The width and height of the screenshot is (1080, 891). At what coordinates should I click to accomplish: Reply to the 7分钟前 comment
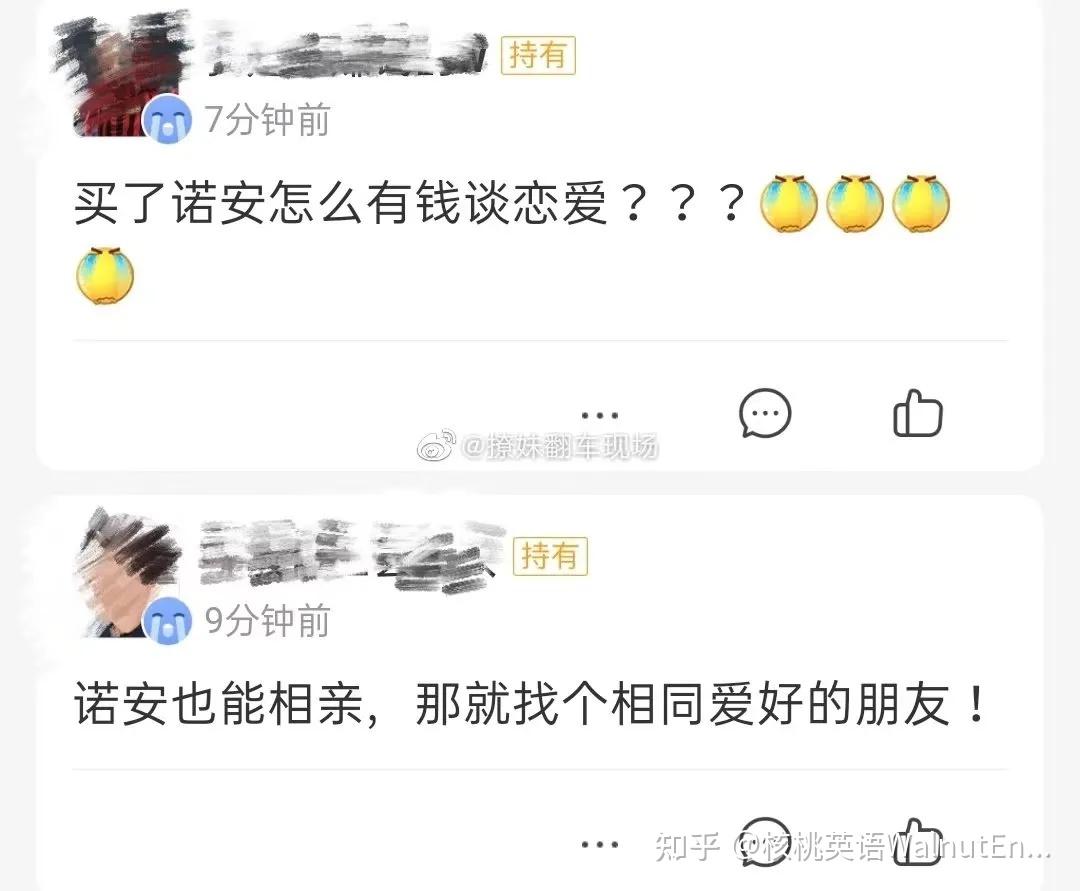765,413
